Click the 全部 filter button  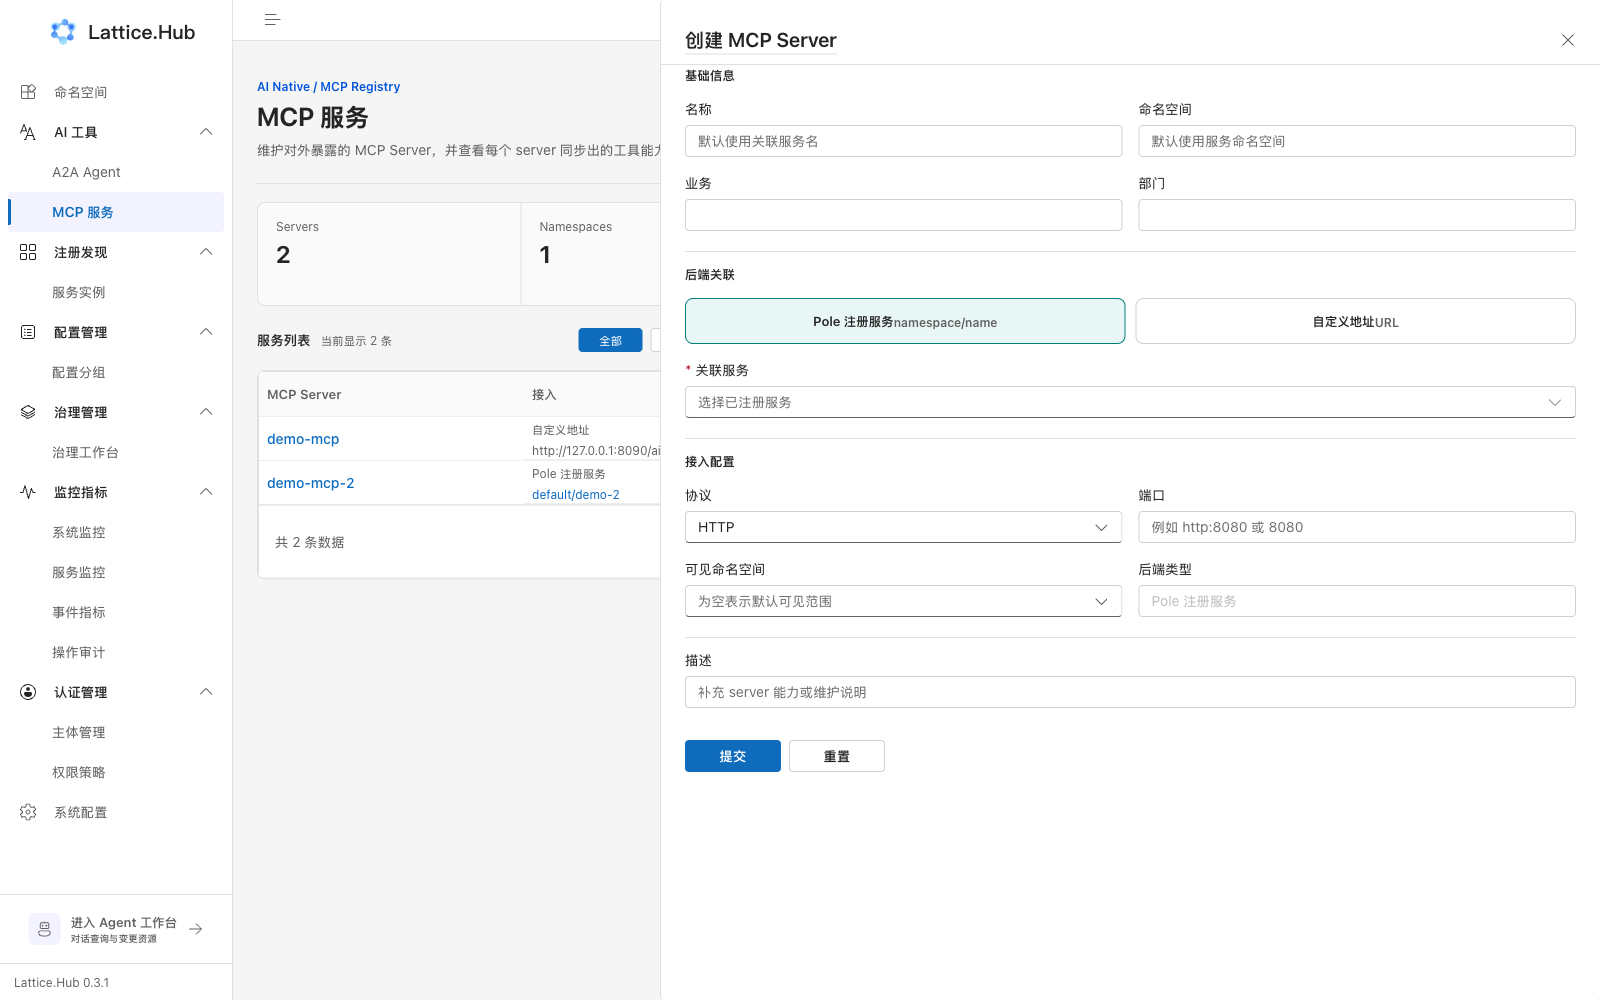click(610, 340)
